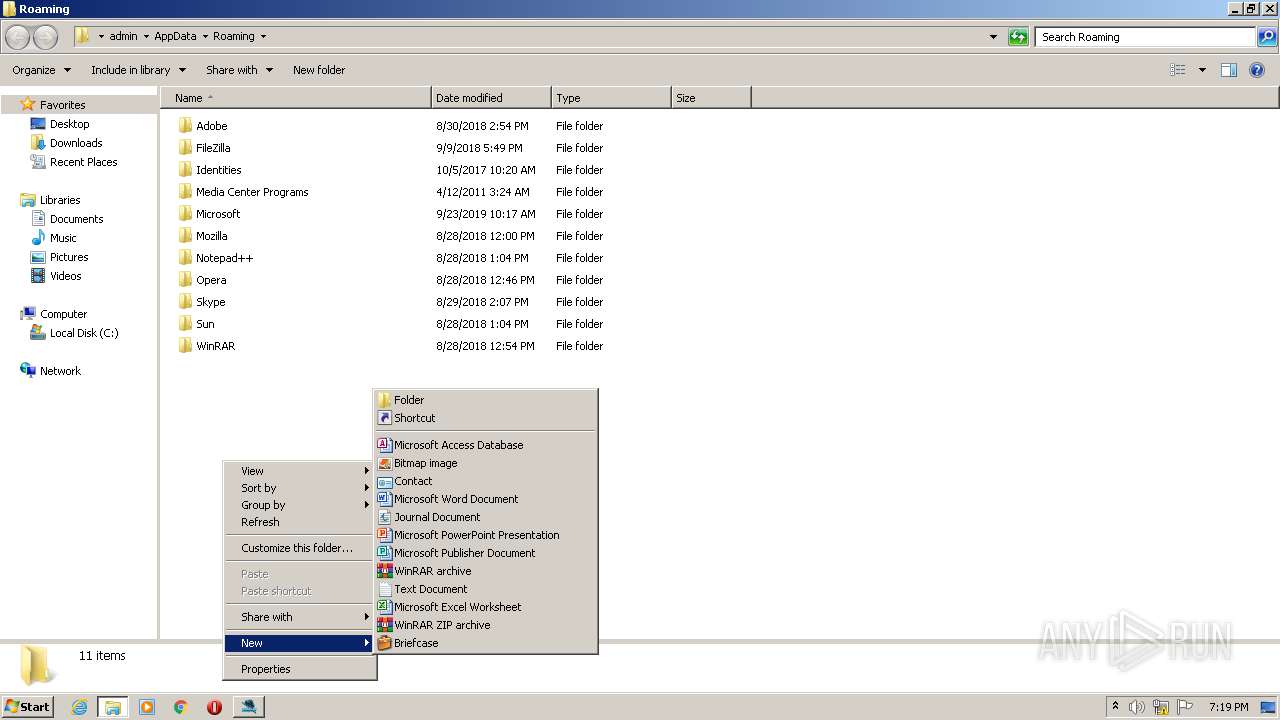The width and height of the screenshot is (1280, 720).
Task: Select Microsoft PowerPoint Presentation icon
Action: click(384, 535)
